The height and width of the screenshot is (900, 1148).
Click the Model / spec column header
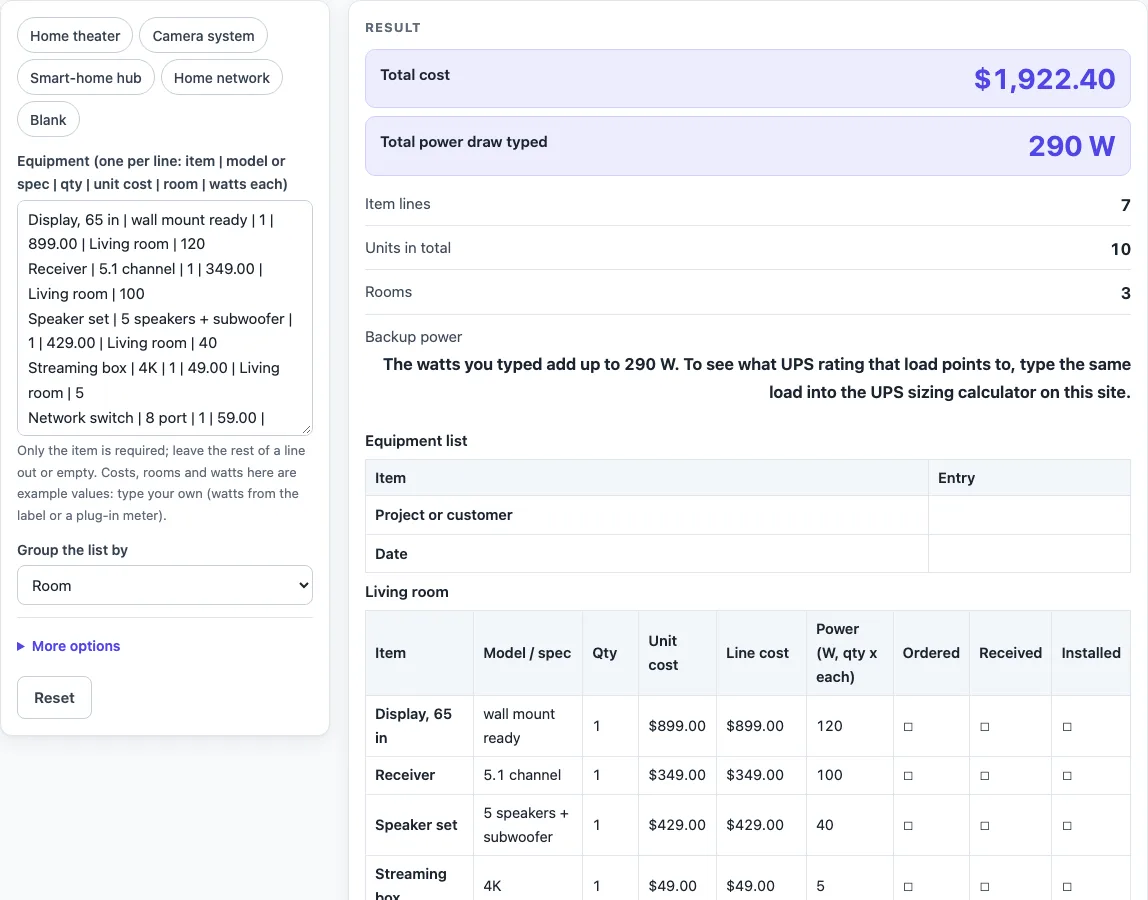(527, 652)
